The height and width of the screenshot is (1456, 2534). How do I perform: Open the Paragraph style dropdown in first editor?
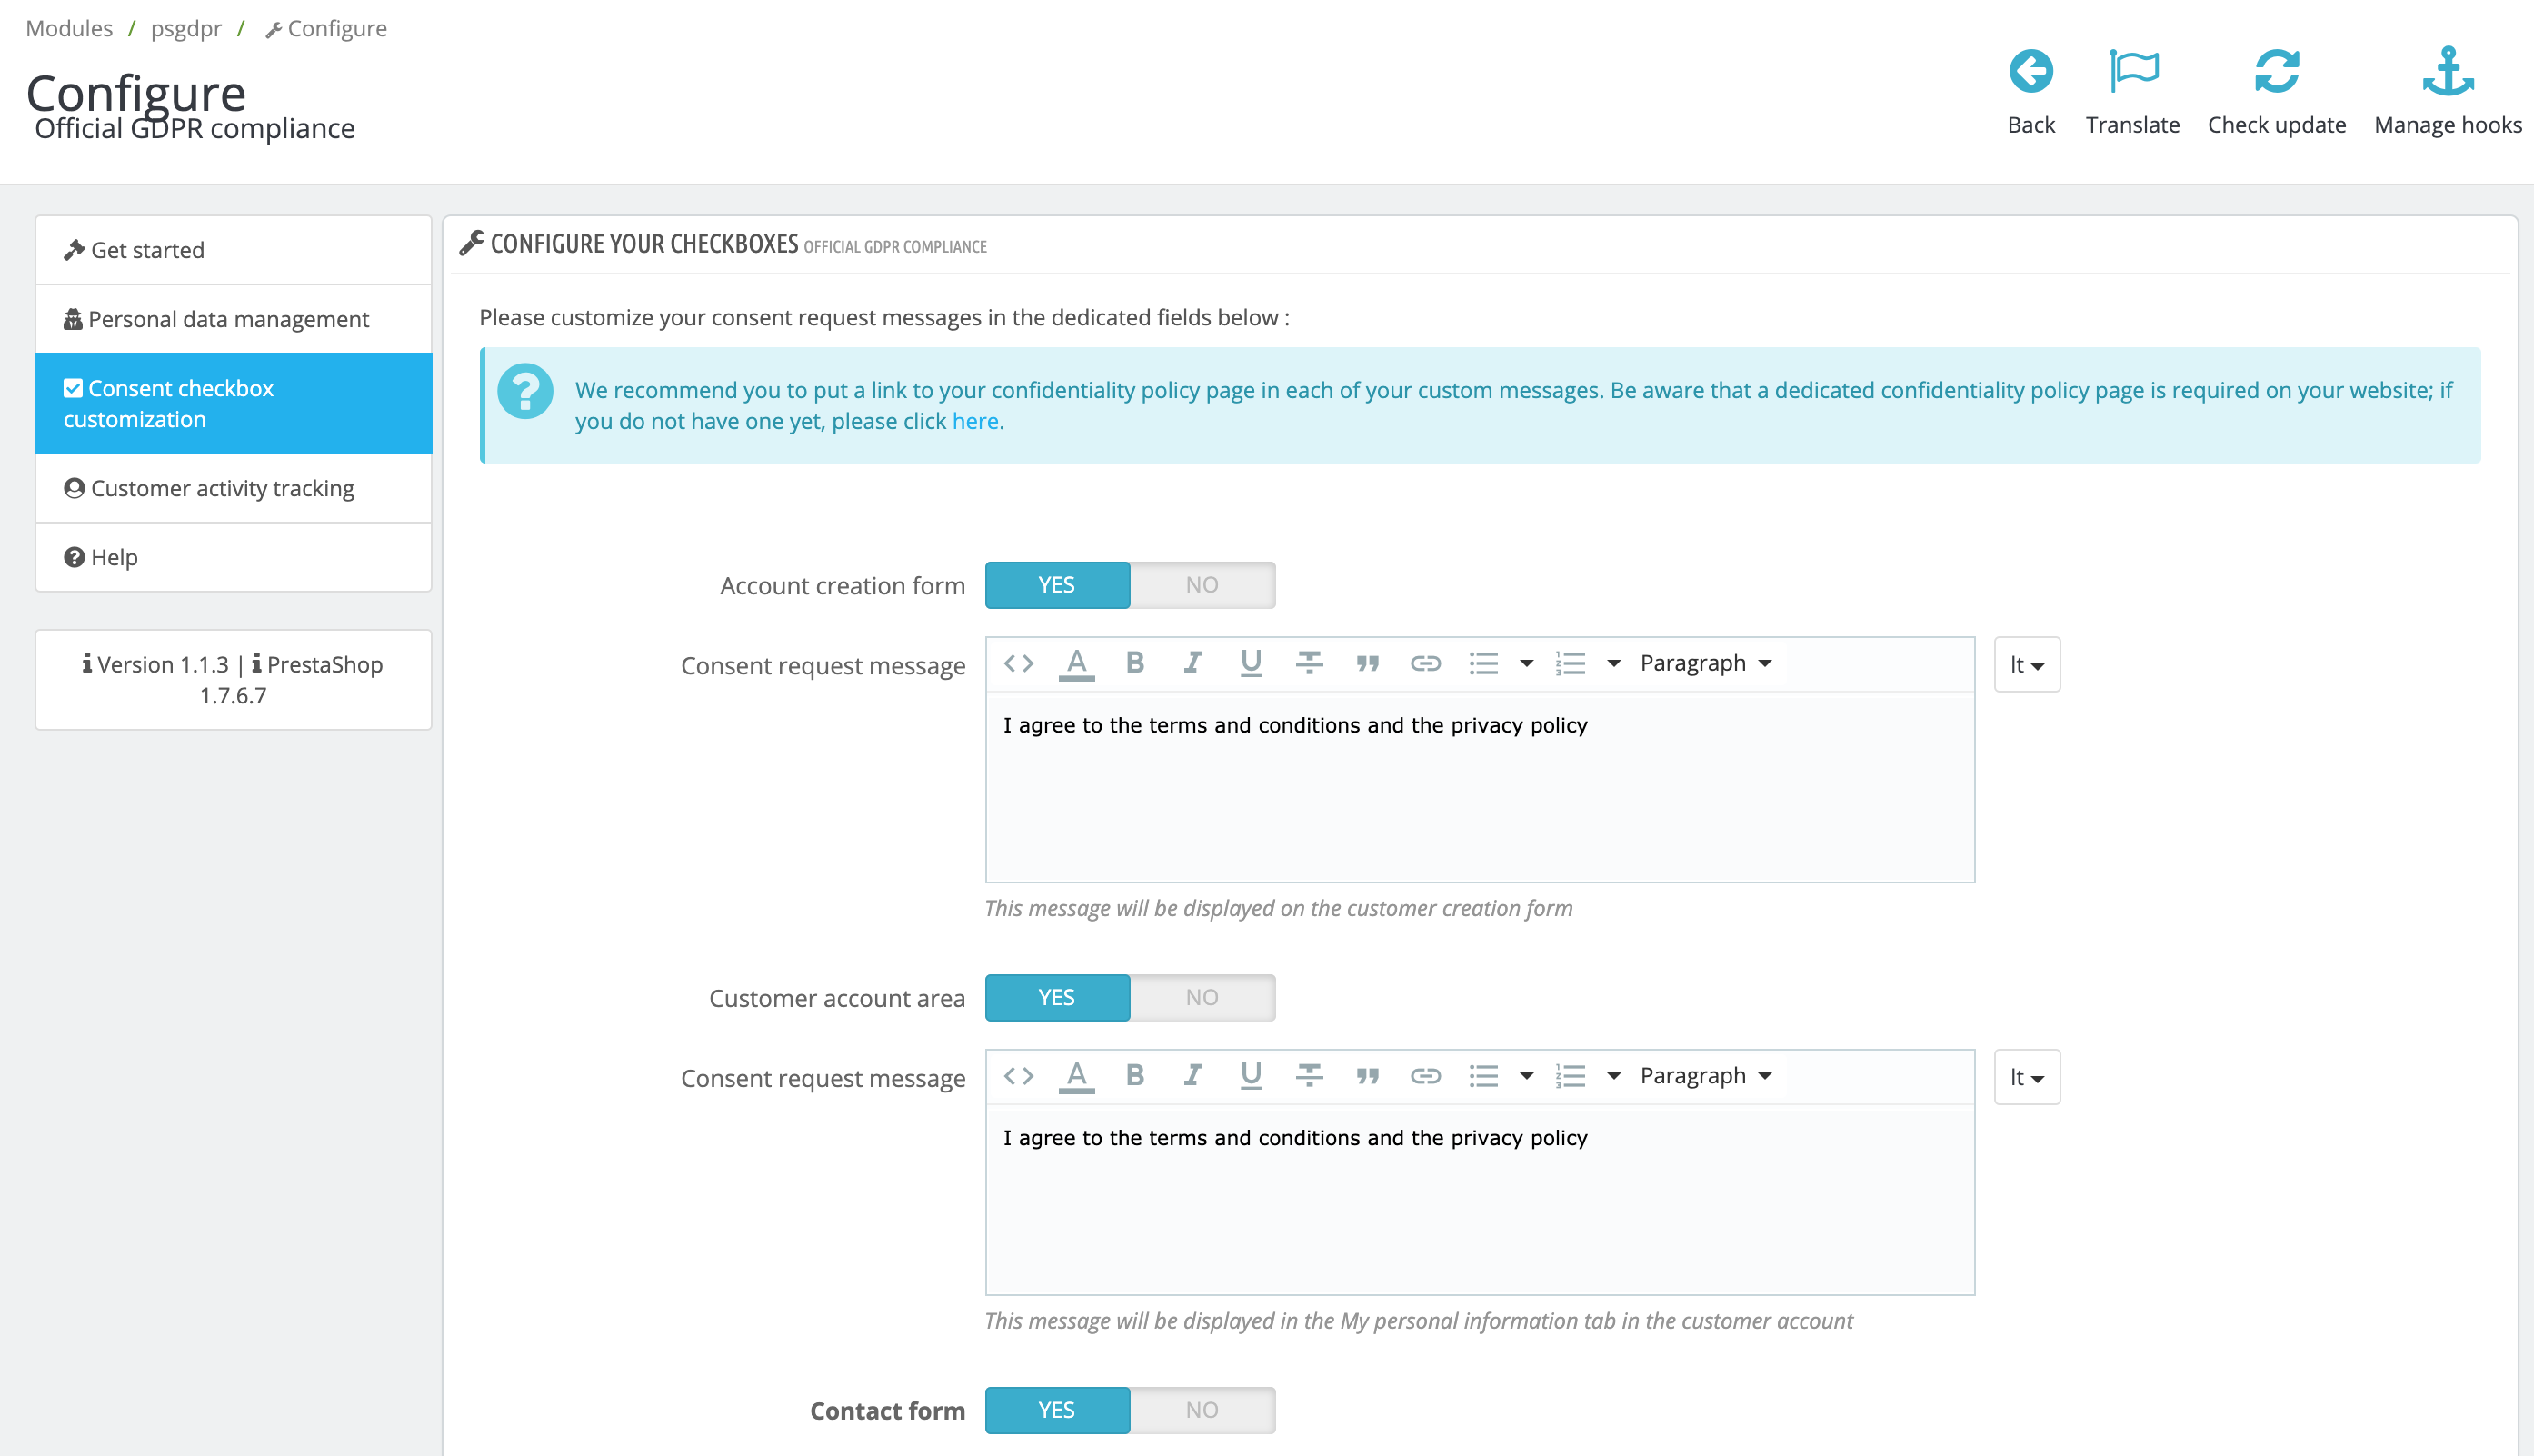tap(1705, 662)
